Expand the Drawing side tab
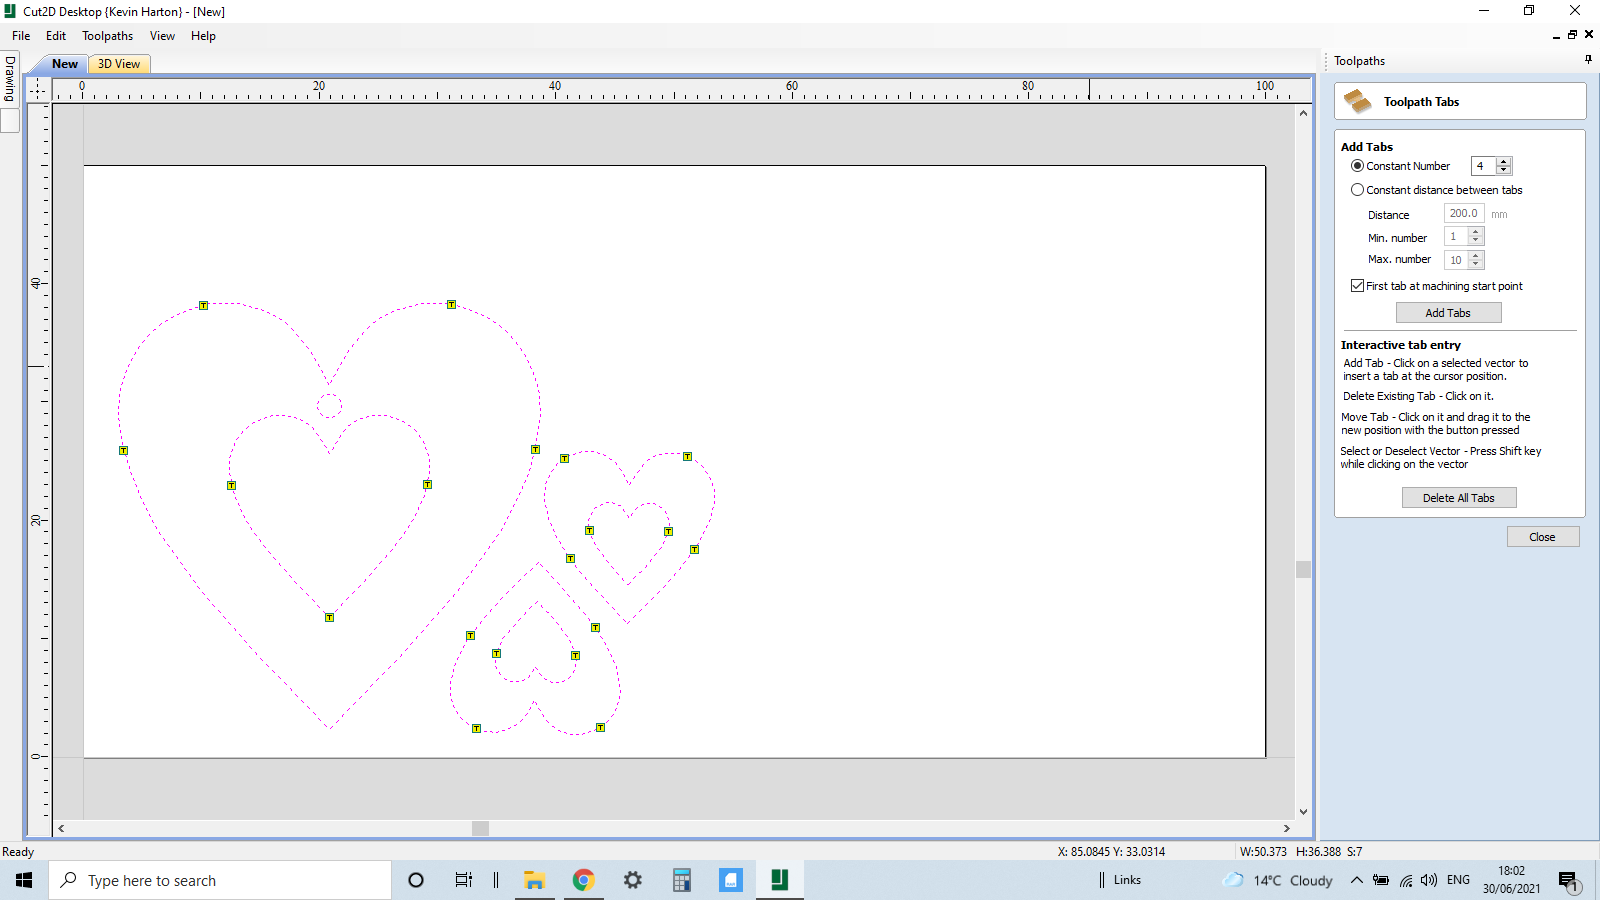 click(10, 79)
